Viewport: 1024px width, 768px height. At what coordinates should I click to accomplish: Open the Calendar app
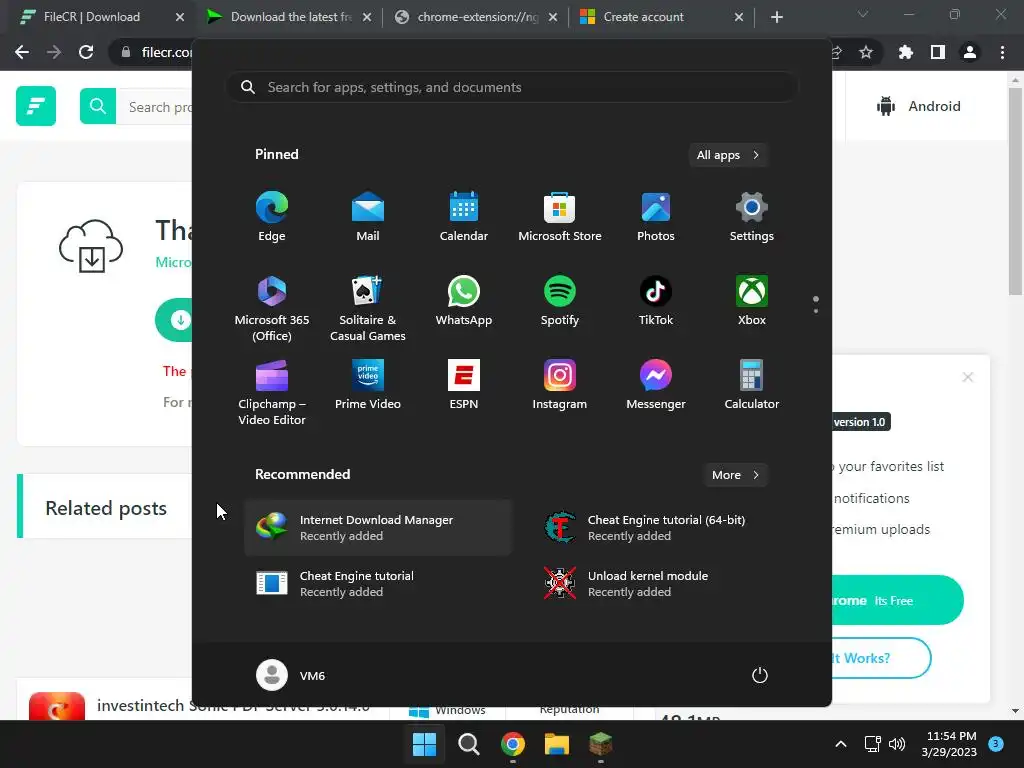pos(464,217)
